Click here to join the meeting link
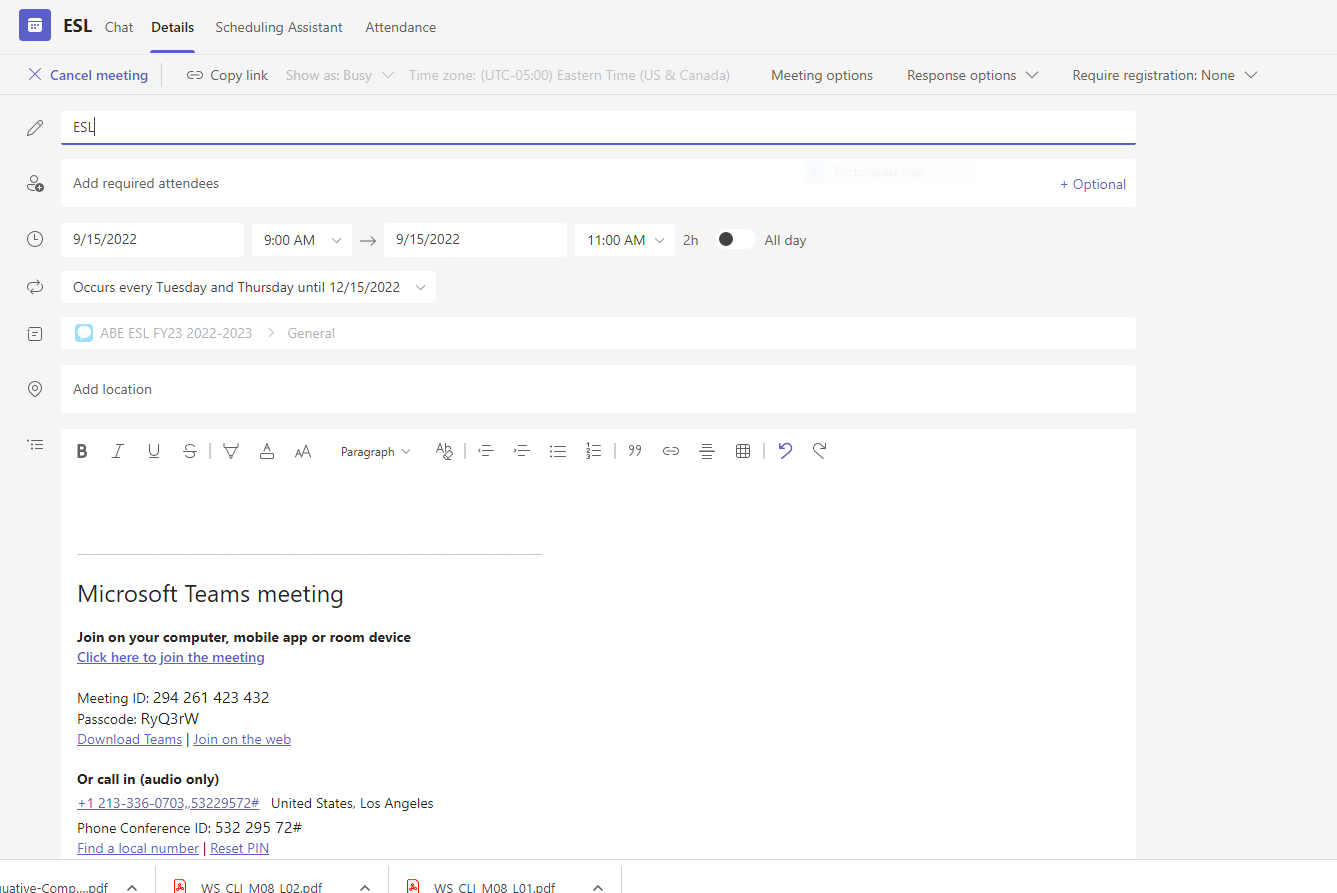Screen dimensions: 1337x893 point(171,657)
